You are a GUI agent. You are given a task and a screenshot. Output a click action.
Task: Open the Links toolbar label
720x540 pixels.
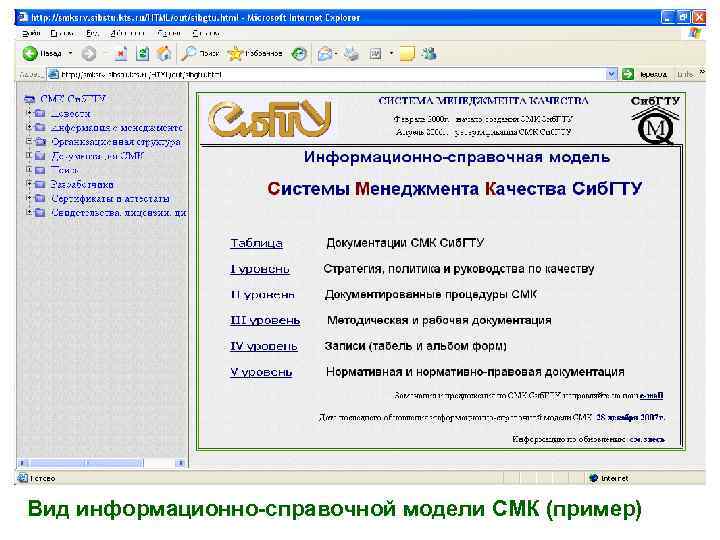(685, 74)
